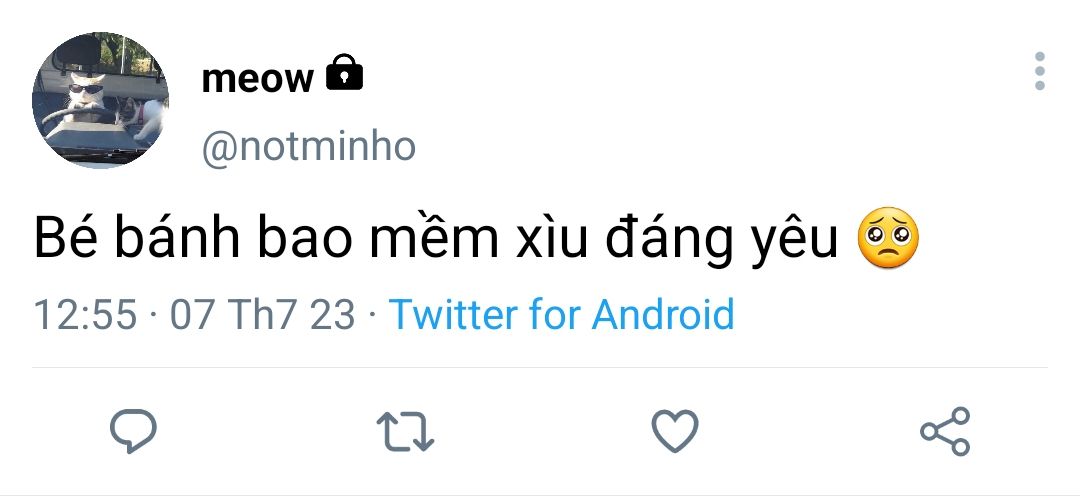Click the Twitter for Android source link

click(561, 314)
